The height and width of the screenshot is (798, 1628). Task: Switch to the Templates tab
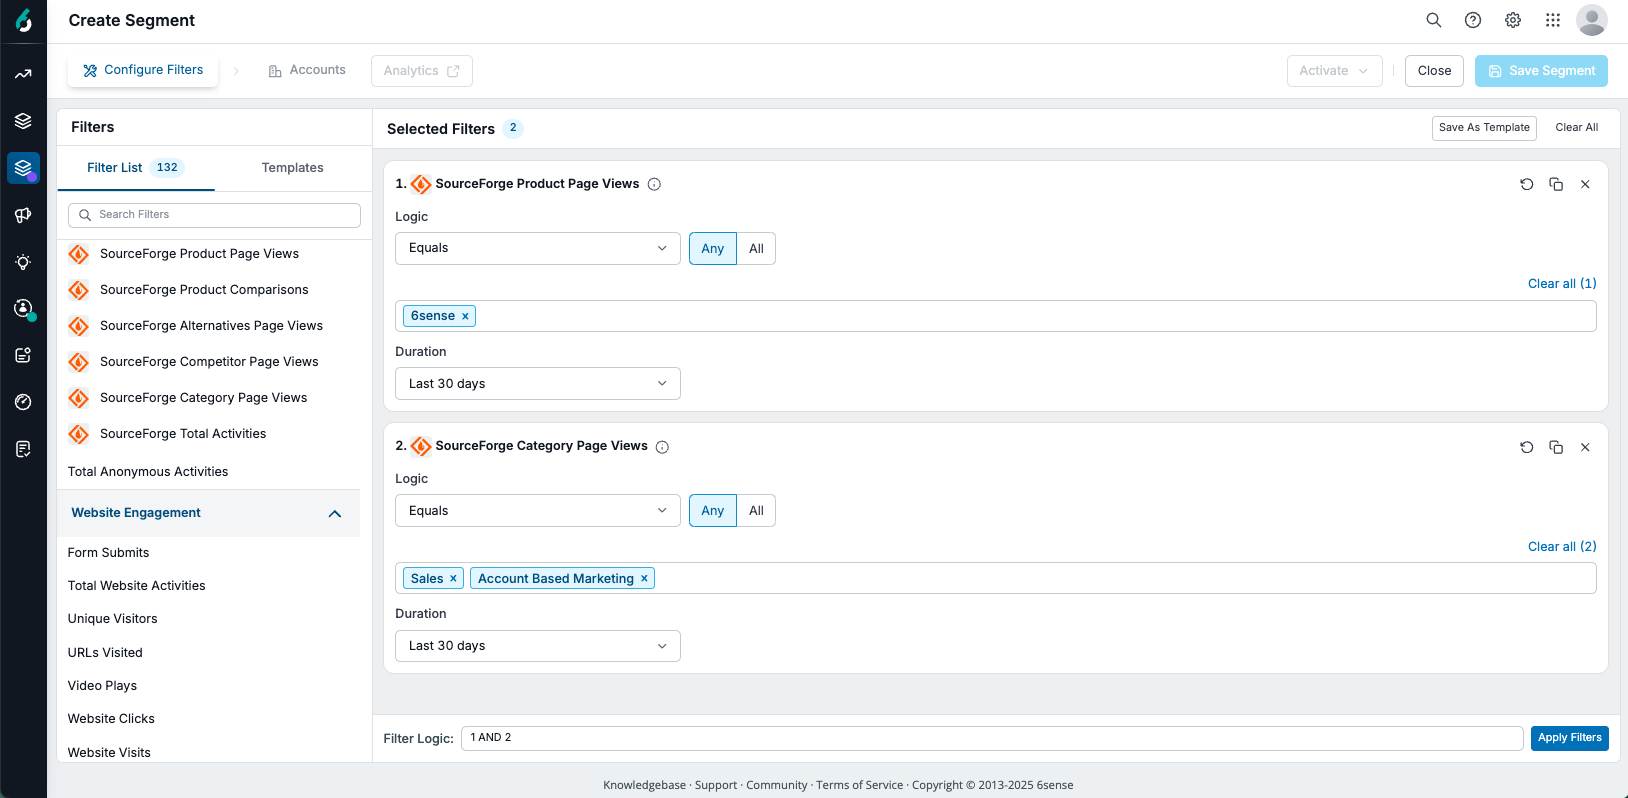click(x=292, y=168)
